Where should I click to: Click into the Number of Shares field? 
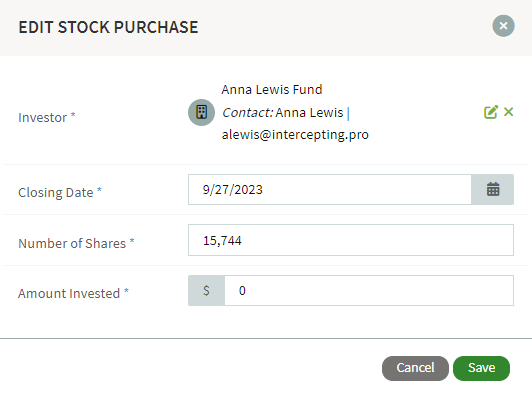351,240
